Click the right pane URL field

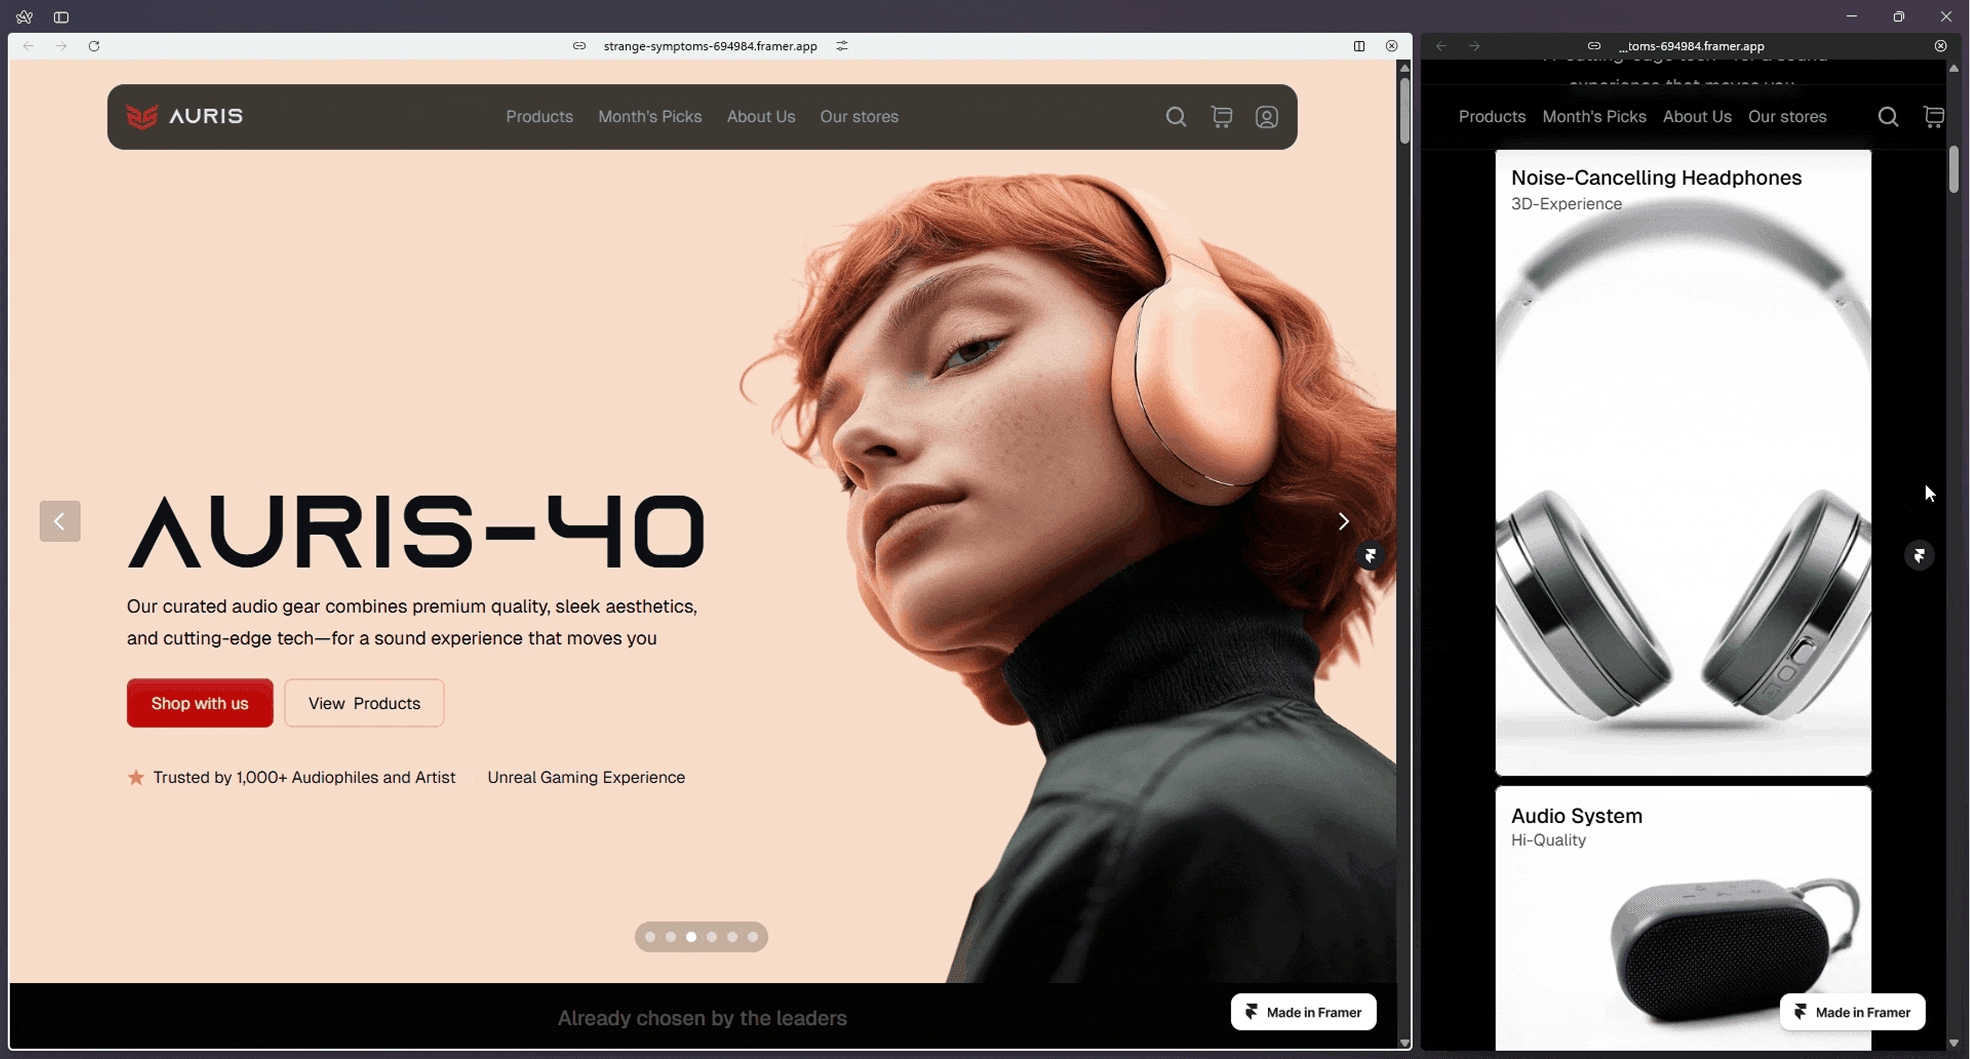tap(1691, 46)
